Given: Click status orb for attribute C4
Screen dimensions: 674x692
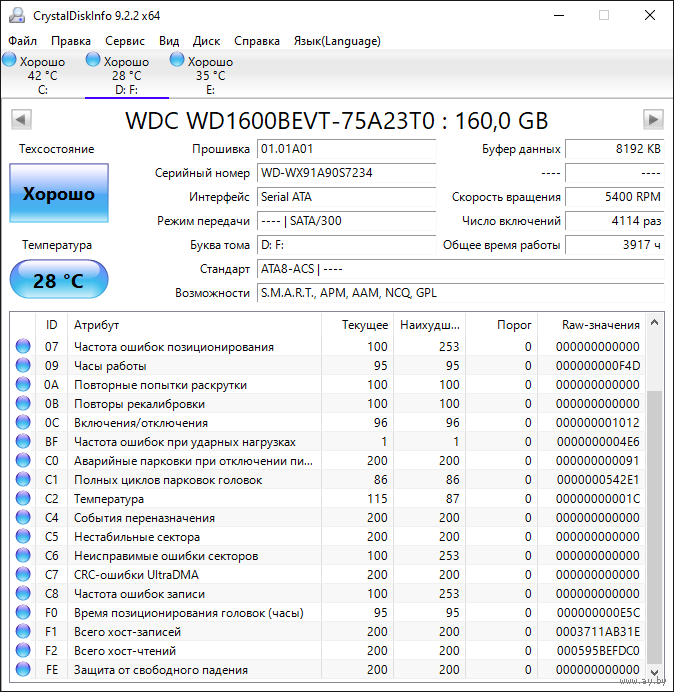Looking at the screenshot, I should click(23, 517).
